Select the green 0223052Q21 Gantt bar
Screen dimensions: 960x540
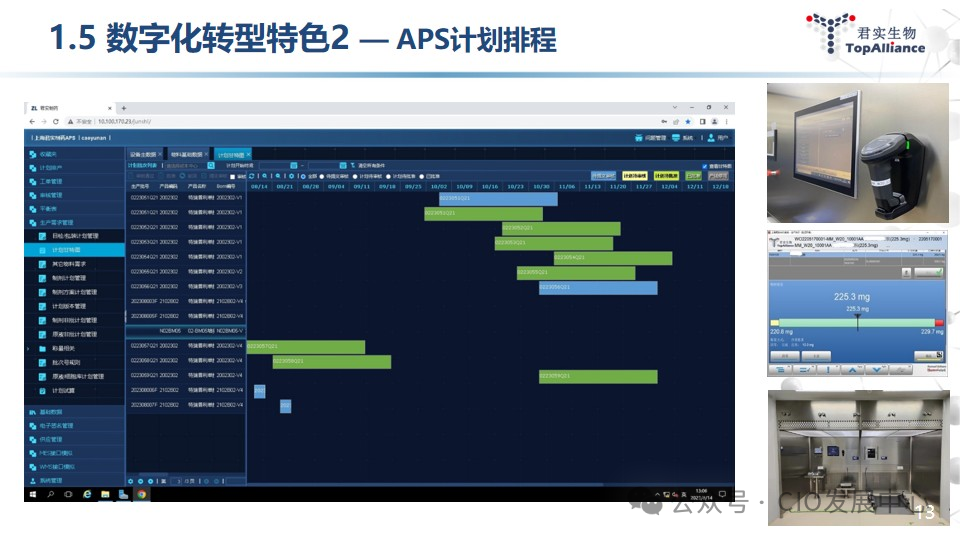[561, 228]
